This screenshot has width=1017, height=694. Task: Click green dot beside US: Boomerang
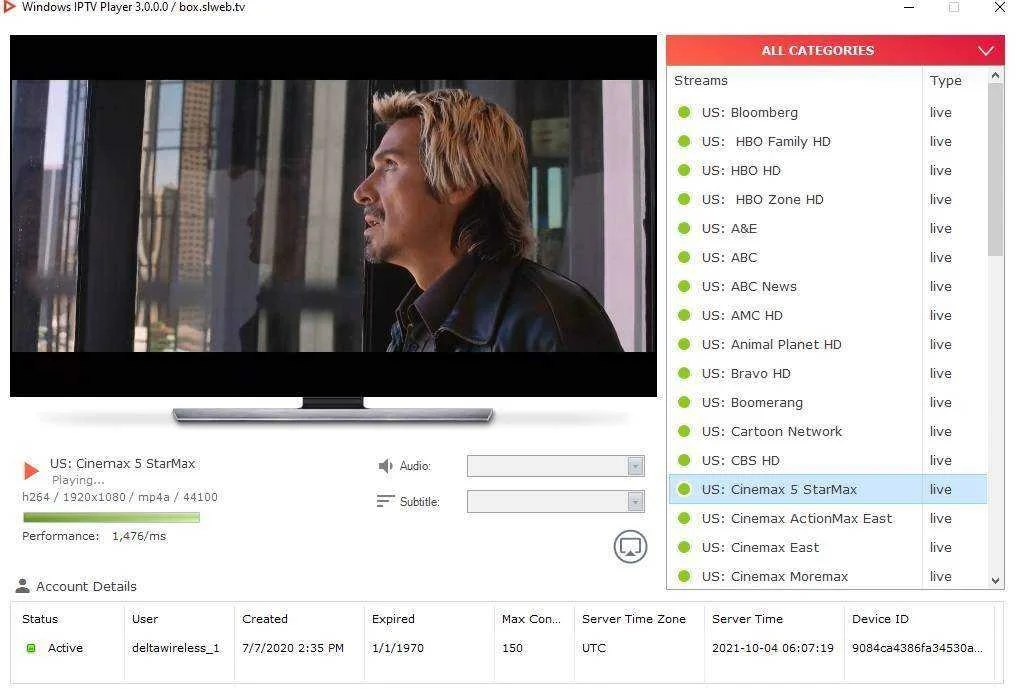684,402
